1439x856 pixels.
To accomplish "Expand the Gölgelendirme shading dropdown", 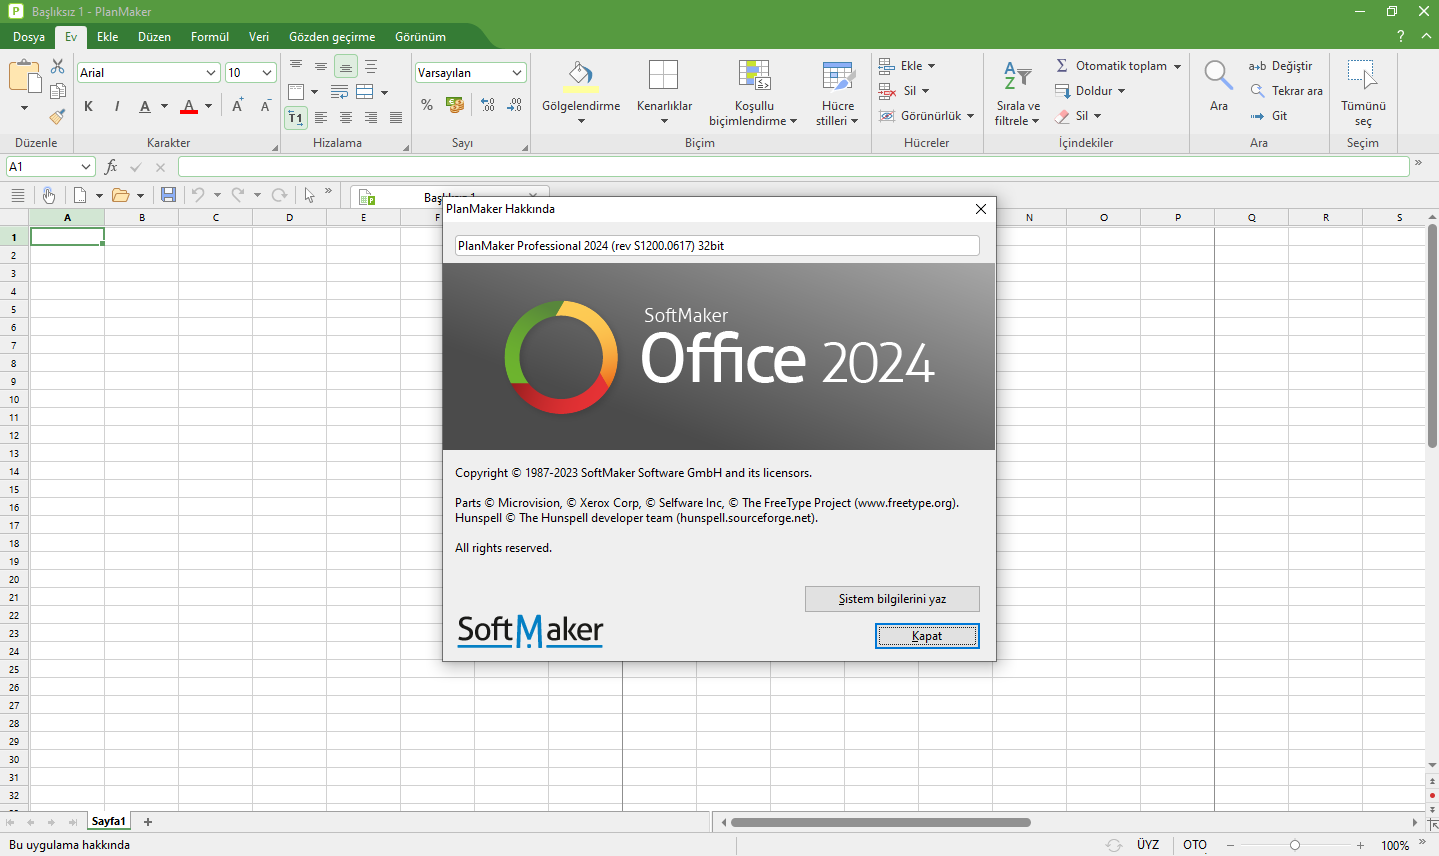I will click(x=581, y=121).
